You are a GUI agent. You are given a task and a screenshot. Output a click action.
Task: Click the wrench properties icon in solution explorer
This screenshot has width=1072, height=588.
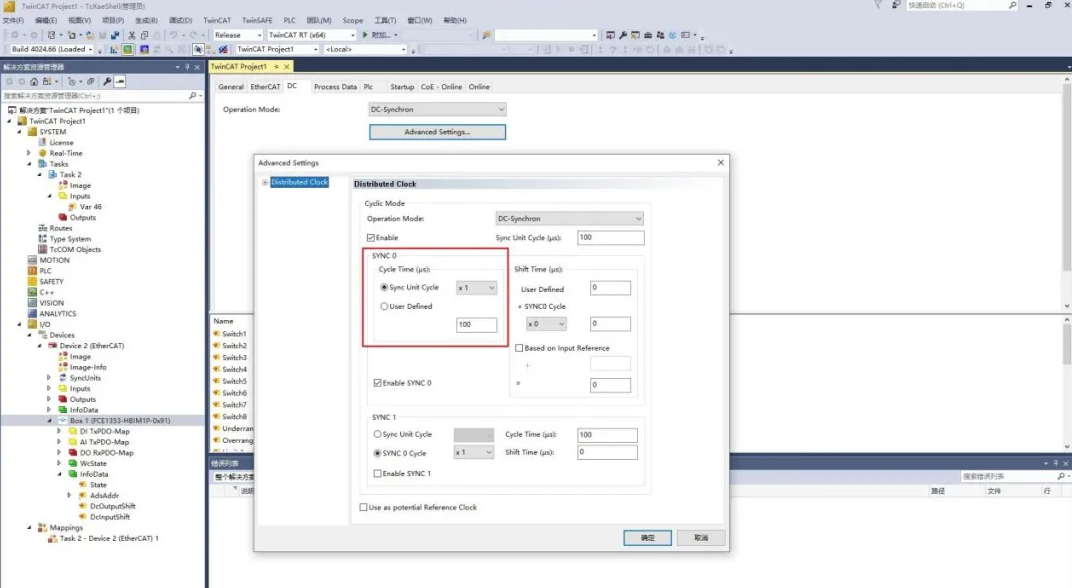[x=107, y=81]
